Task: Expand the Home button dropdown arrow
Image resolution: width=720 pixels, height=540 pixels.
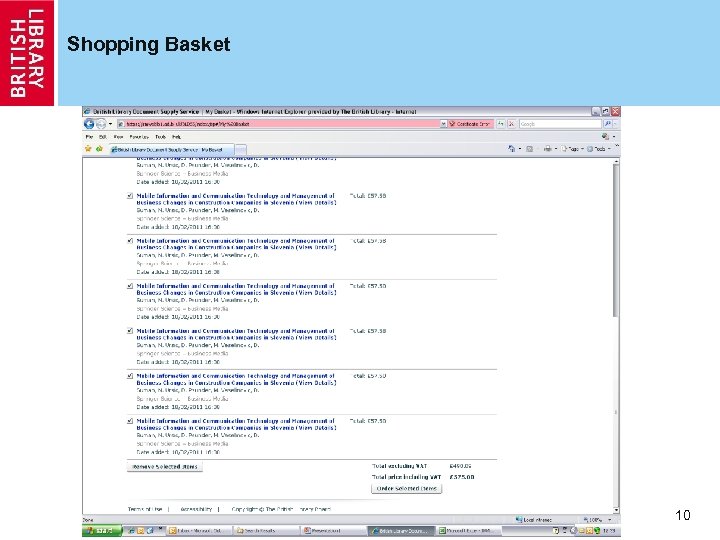Action: [520, 149]
